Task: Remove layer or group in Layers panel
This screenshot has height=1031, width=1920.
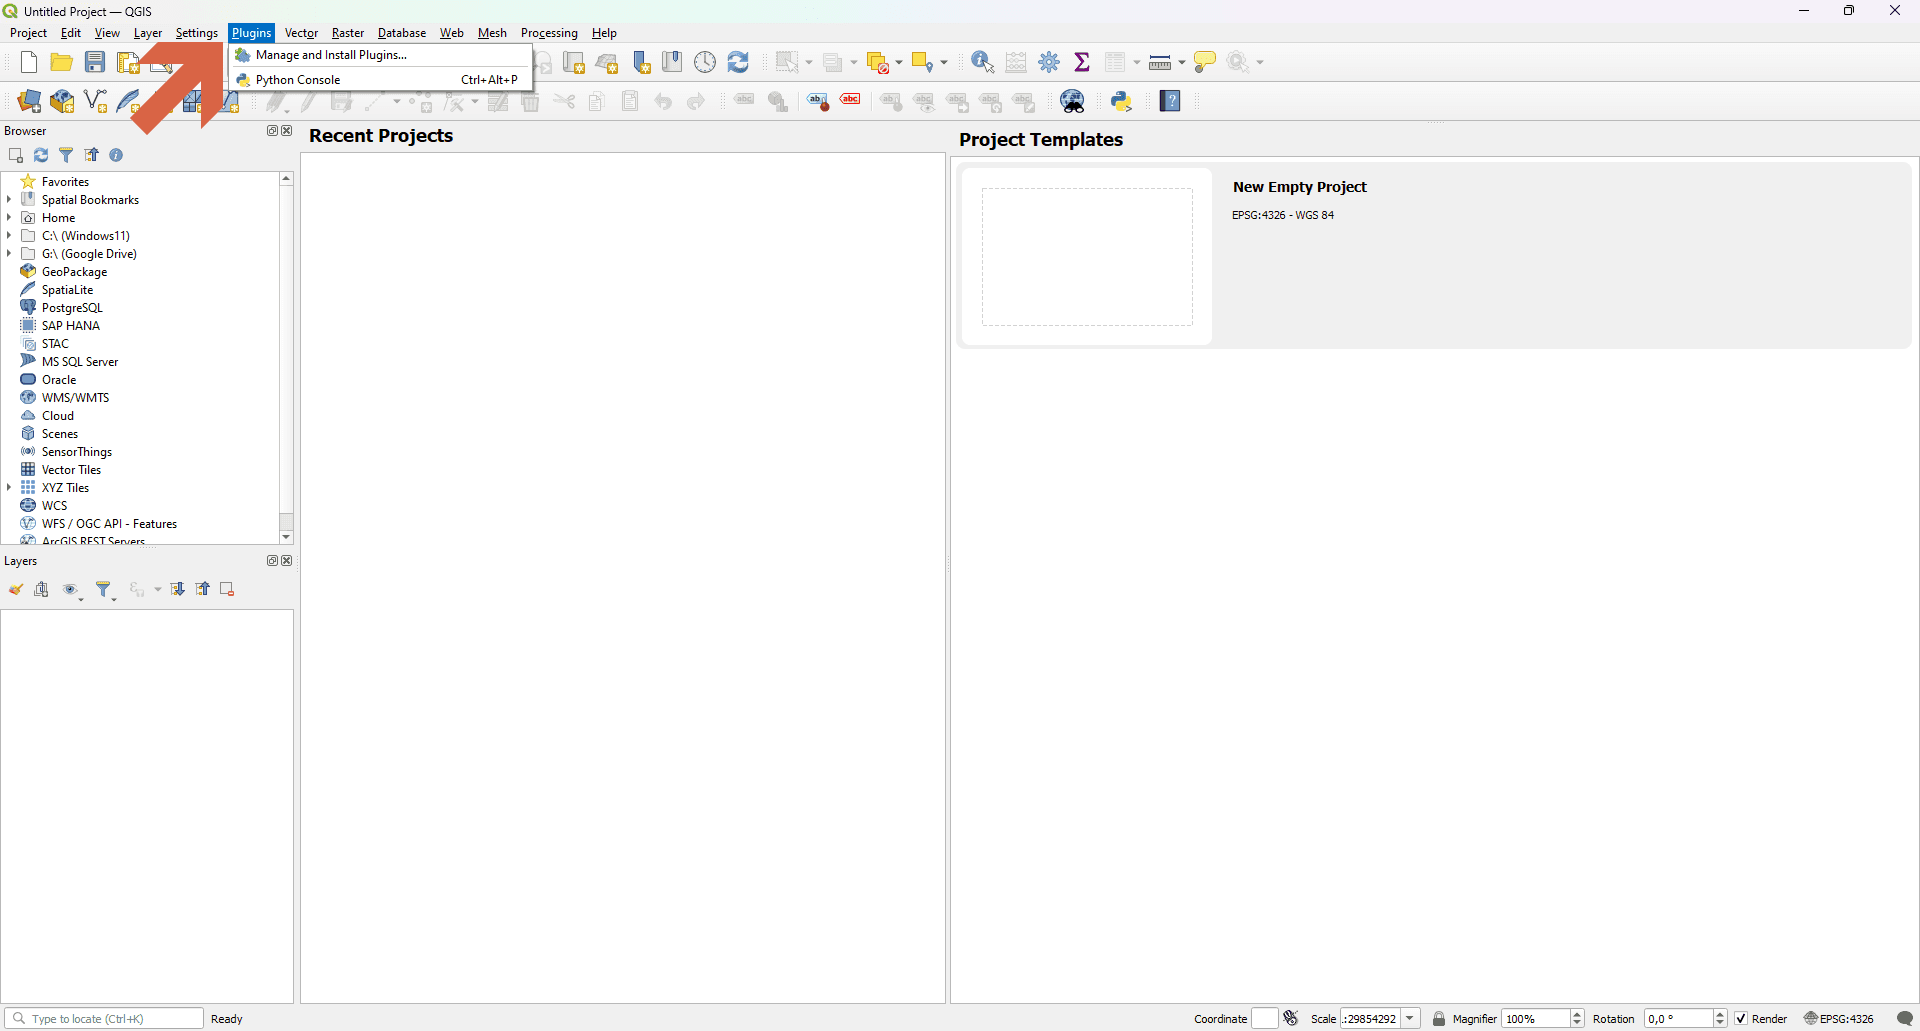Action: coord(228,590)
